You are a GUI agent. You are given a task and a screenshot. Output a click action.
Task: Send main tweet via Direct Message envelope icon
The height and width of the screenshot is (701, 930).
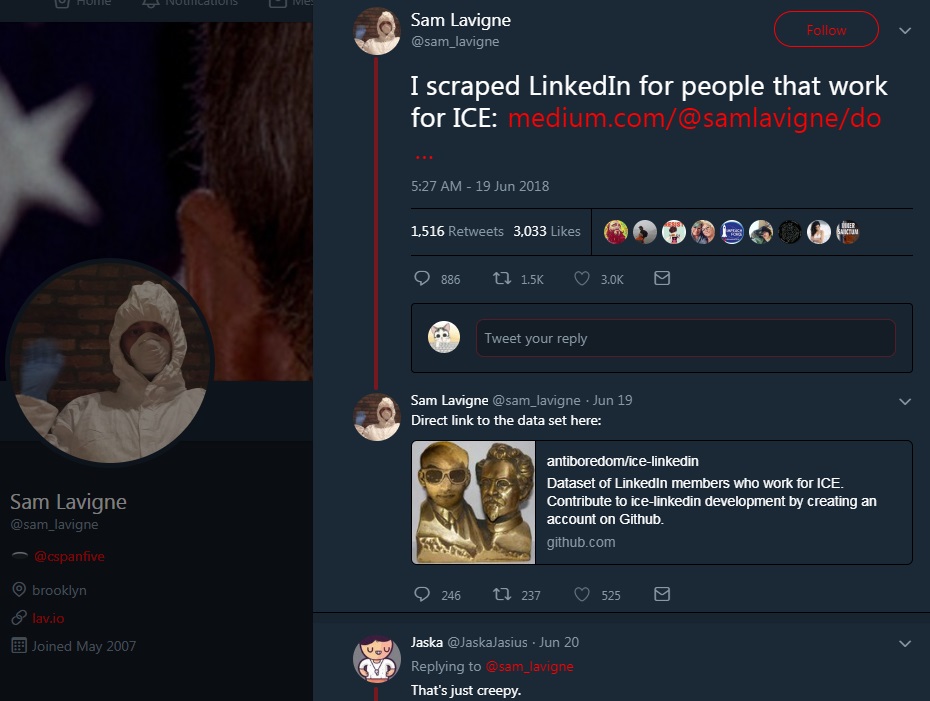[661, 279]
